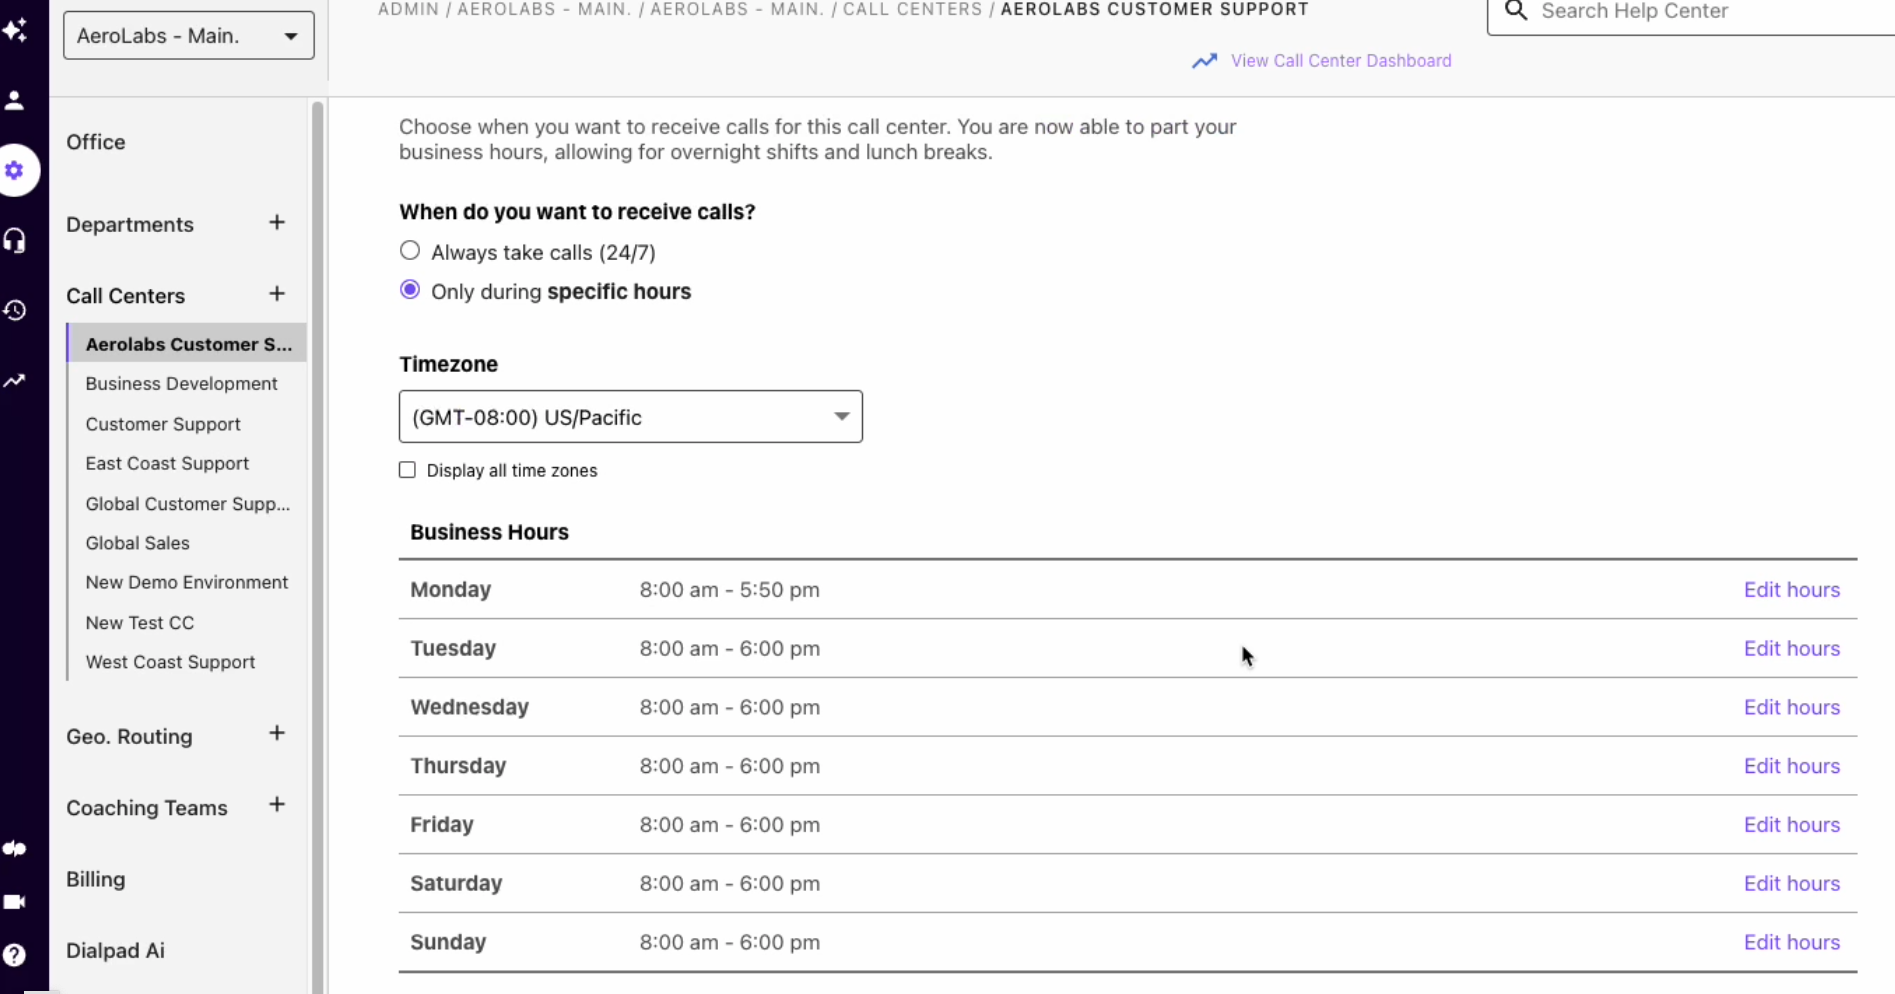Edit hours for Thursday
Image resolution: width=1895 pixels, height=994 pixels.
click(x=1792, y=766)
